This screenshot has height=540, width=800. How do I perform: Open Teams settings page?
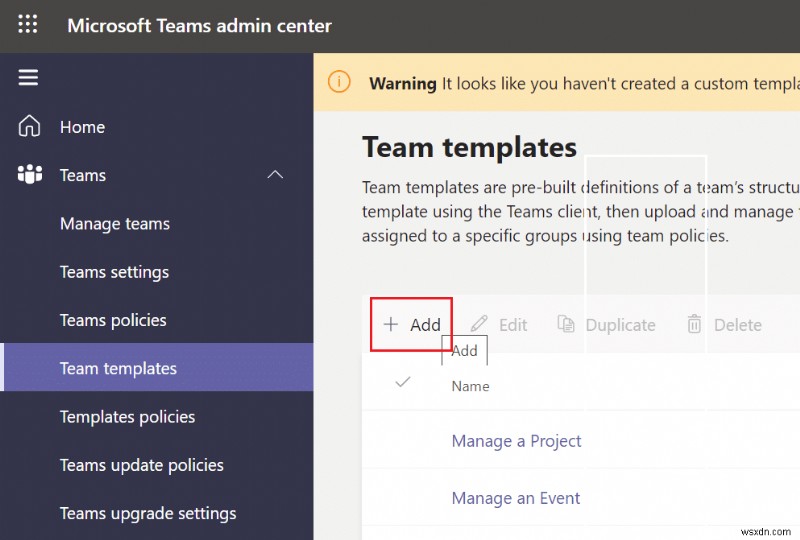click(x=114, y=272)
